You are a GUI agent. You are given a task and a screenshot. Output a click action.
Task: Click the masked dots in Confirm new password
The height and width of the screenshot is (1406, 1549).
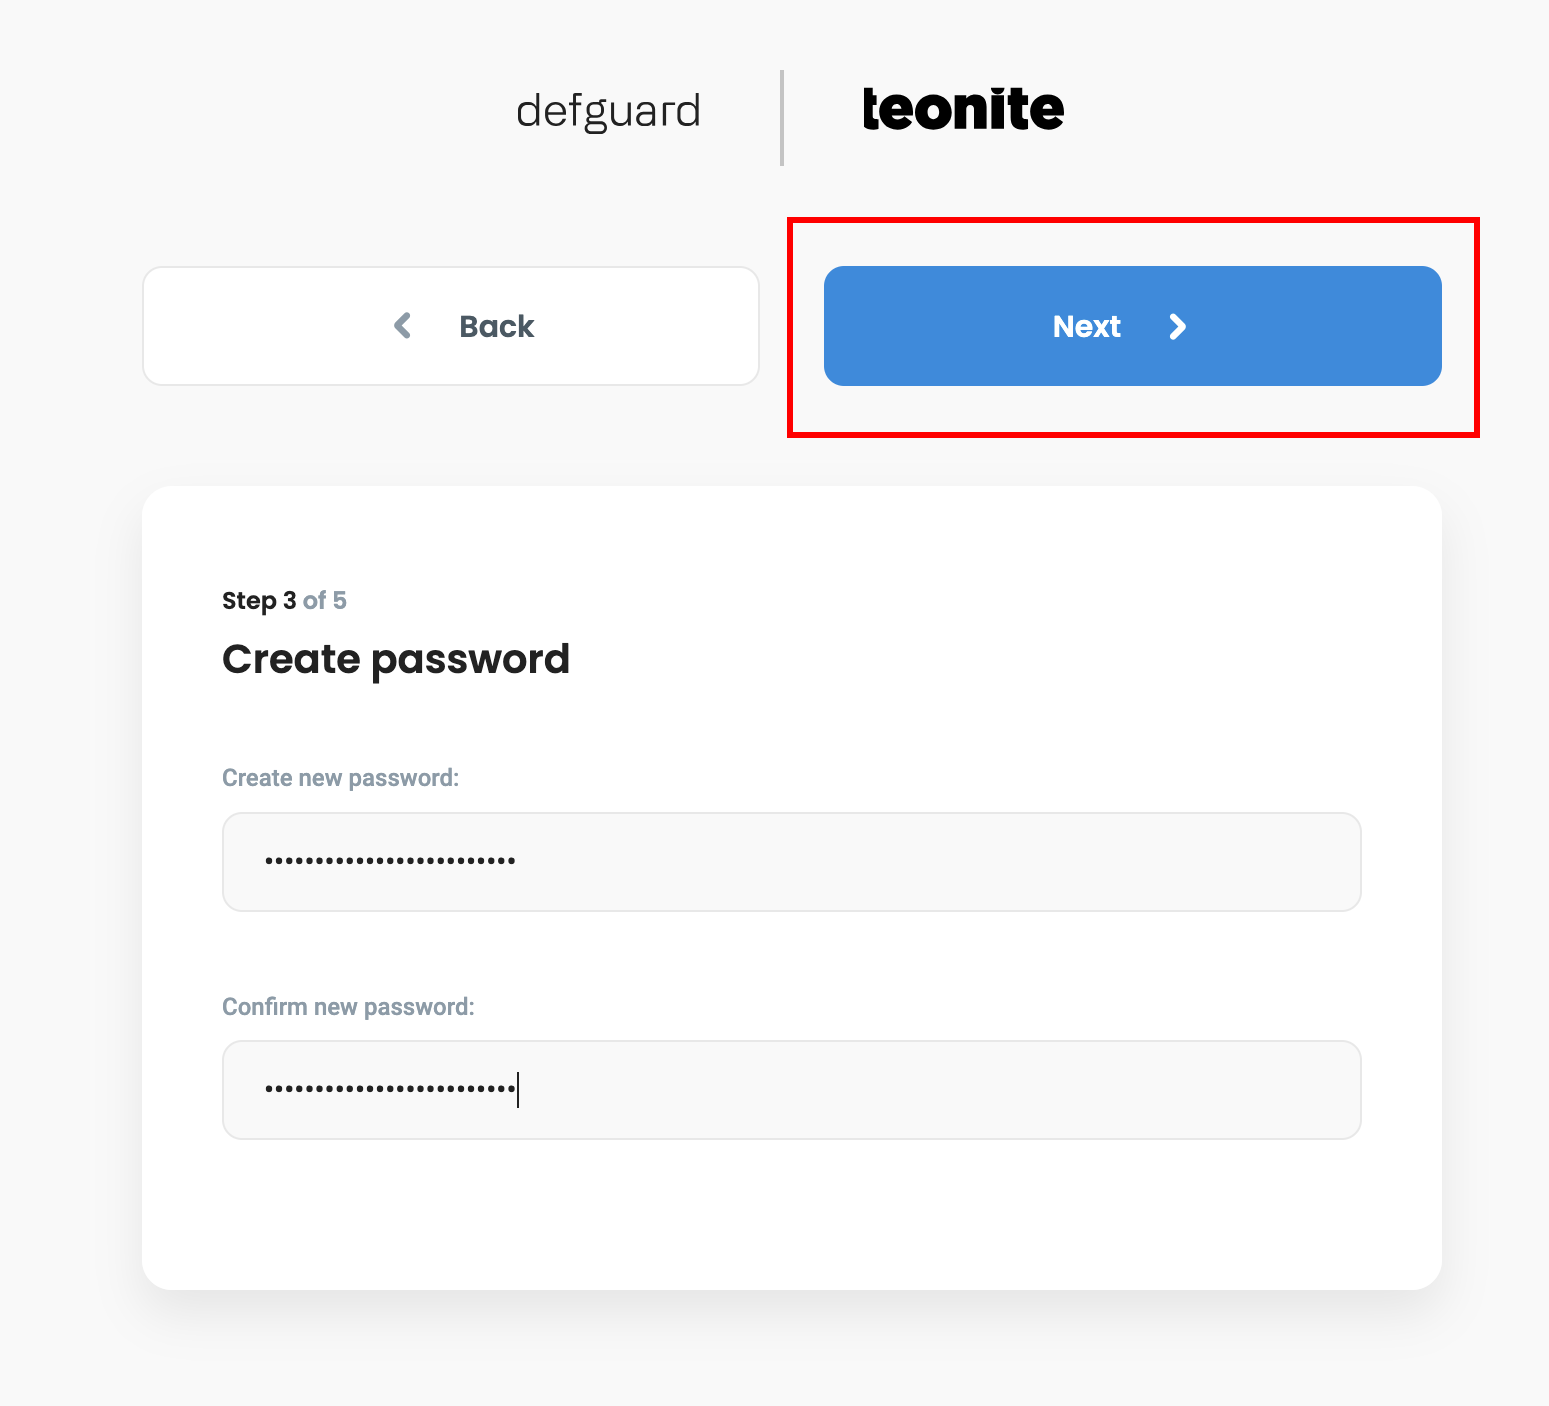point(390,1089)
